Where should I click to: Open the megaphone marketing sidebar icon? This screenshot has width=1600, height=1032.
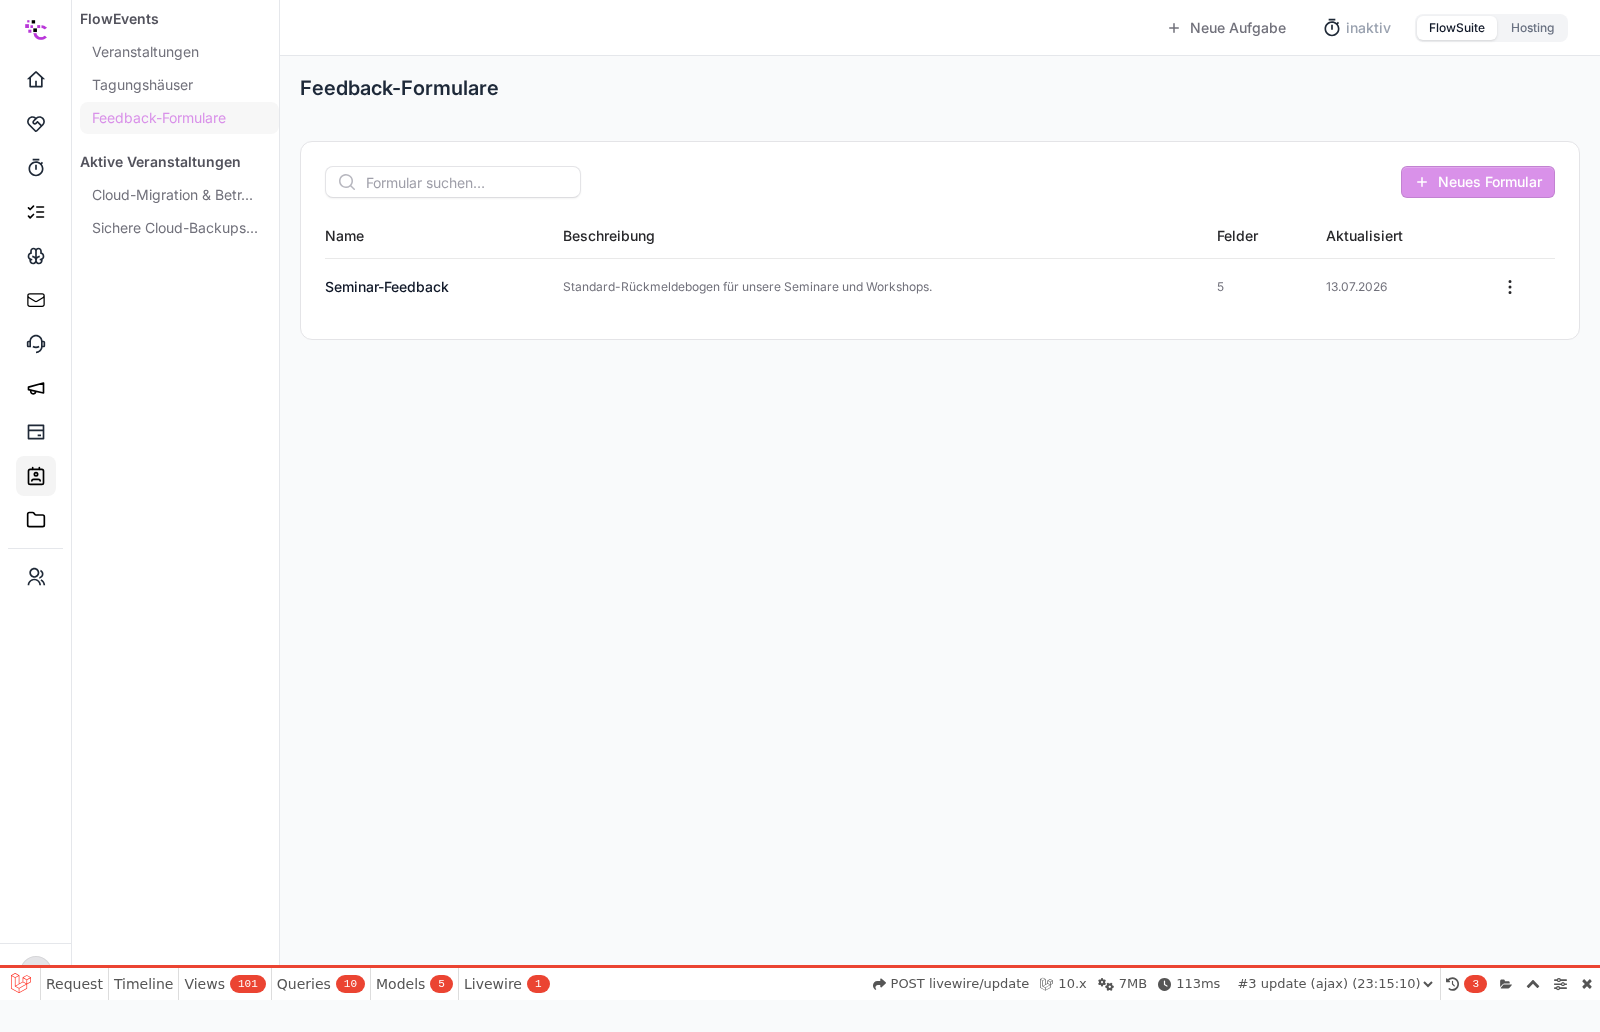point(36,387)
